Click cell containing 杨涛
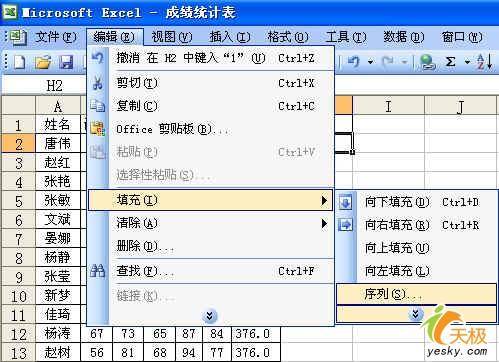499x362 pixels. (x=58, y=334)
